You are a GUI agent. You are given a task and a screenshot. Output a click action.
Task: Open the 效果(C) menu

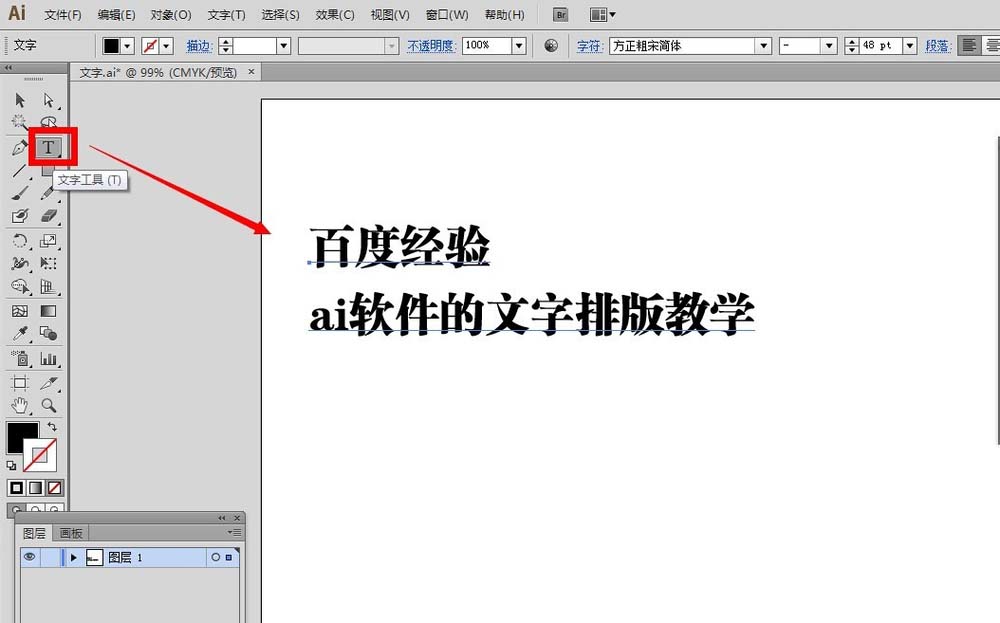(x=335, y=15)
